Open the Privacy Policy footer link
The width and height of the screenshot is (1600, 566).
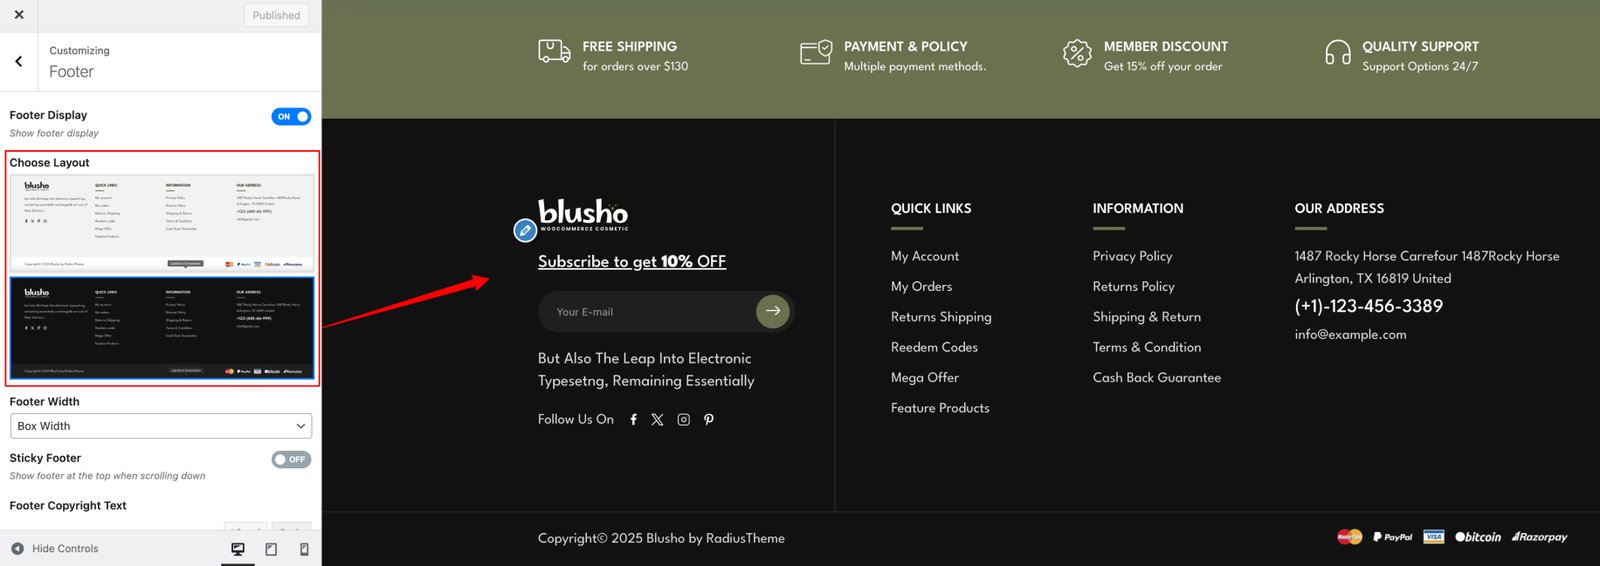click(1132, 256)
